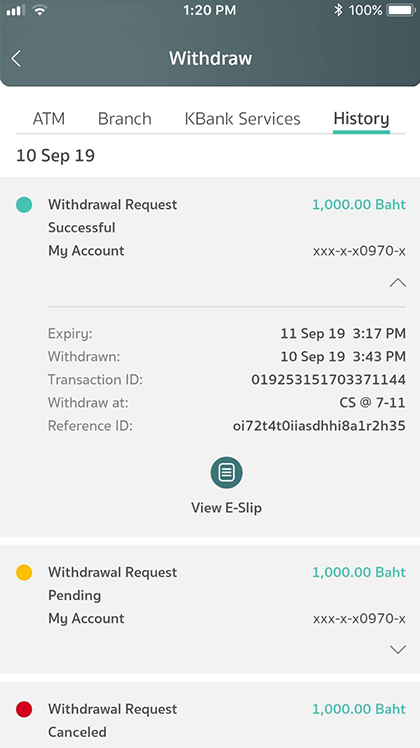Select the transaction ID 019253151703371144
The height and width of the screenshot is (748, 420).
click(x=328, y=380)
